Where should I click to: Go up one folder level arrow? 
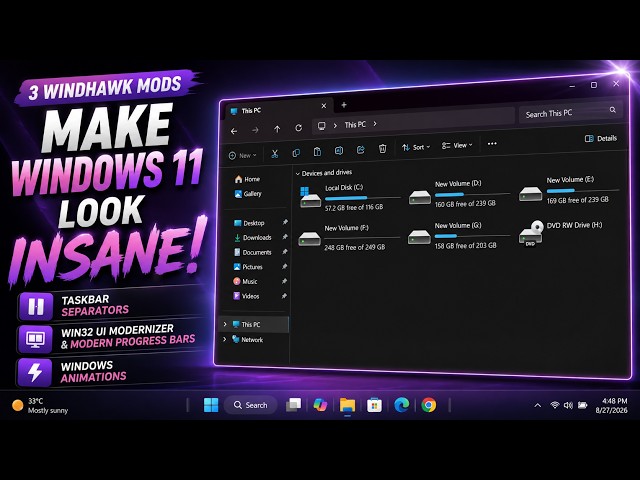pos(277,129)
